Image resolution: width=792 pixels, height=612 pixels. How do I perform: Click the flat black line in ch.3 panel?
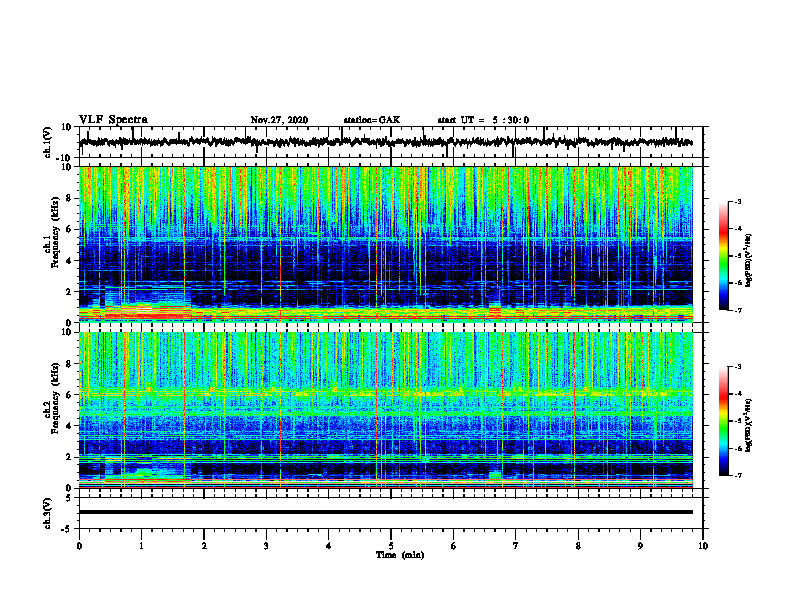click(x=386, y=512)
